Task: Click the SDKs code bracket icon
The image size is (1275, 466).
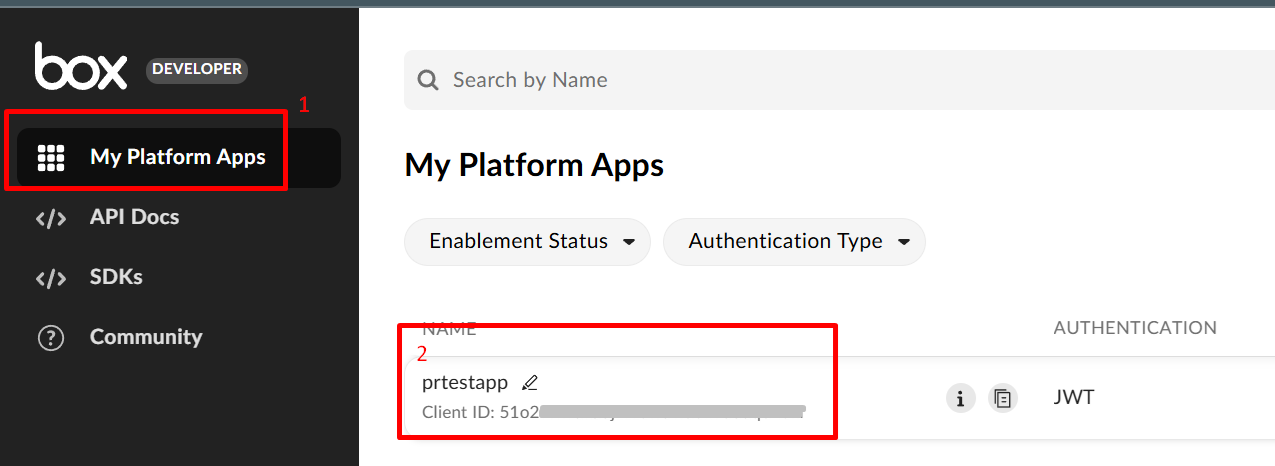Action: tap(50, 278)
